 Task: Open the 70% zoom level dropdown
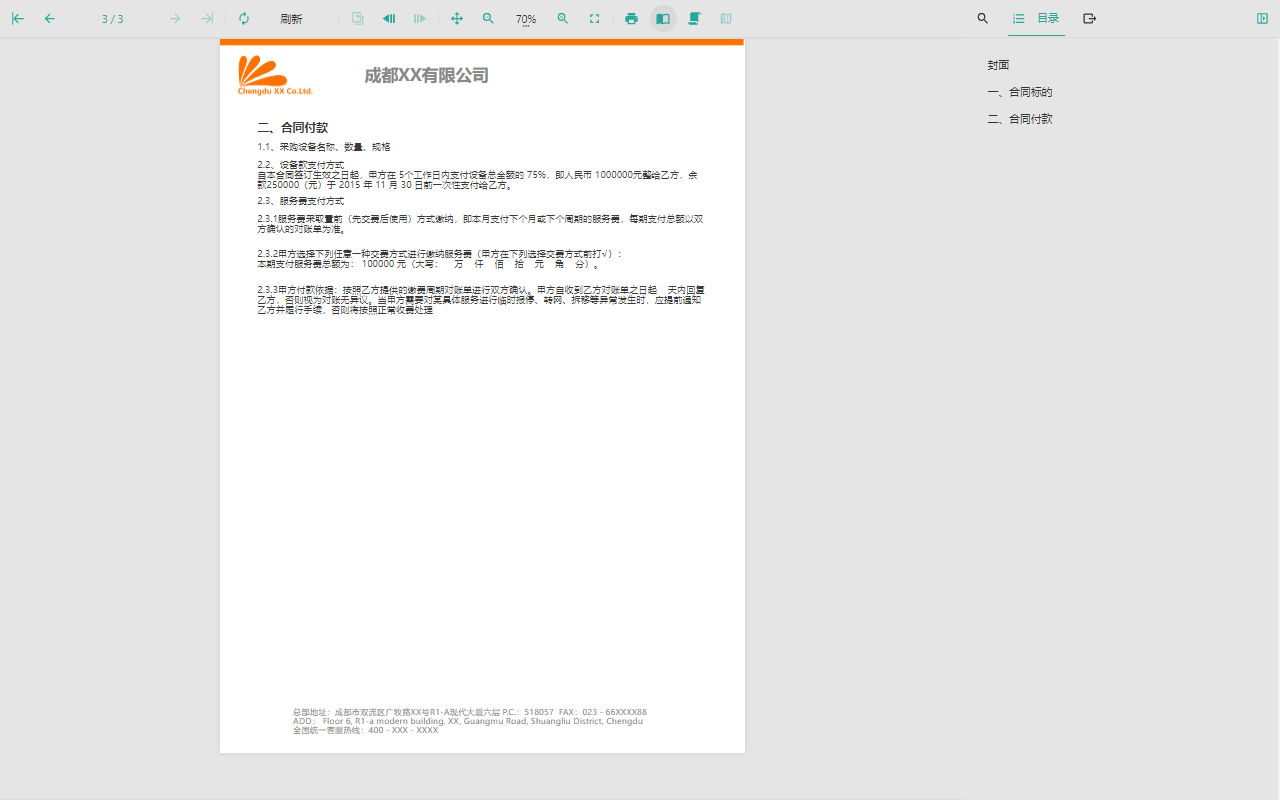click(526, 20)
